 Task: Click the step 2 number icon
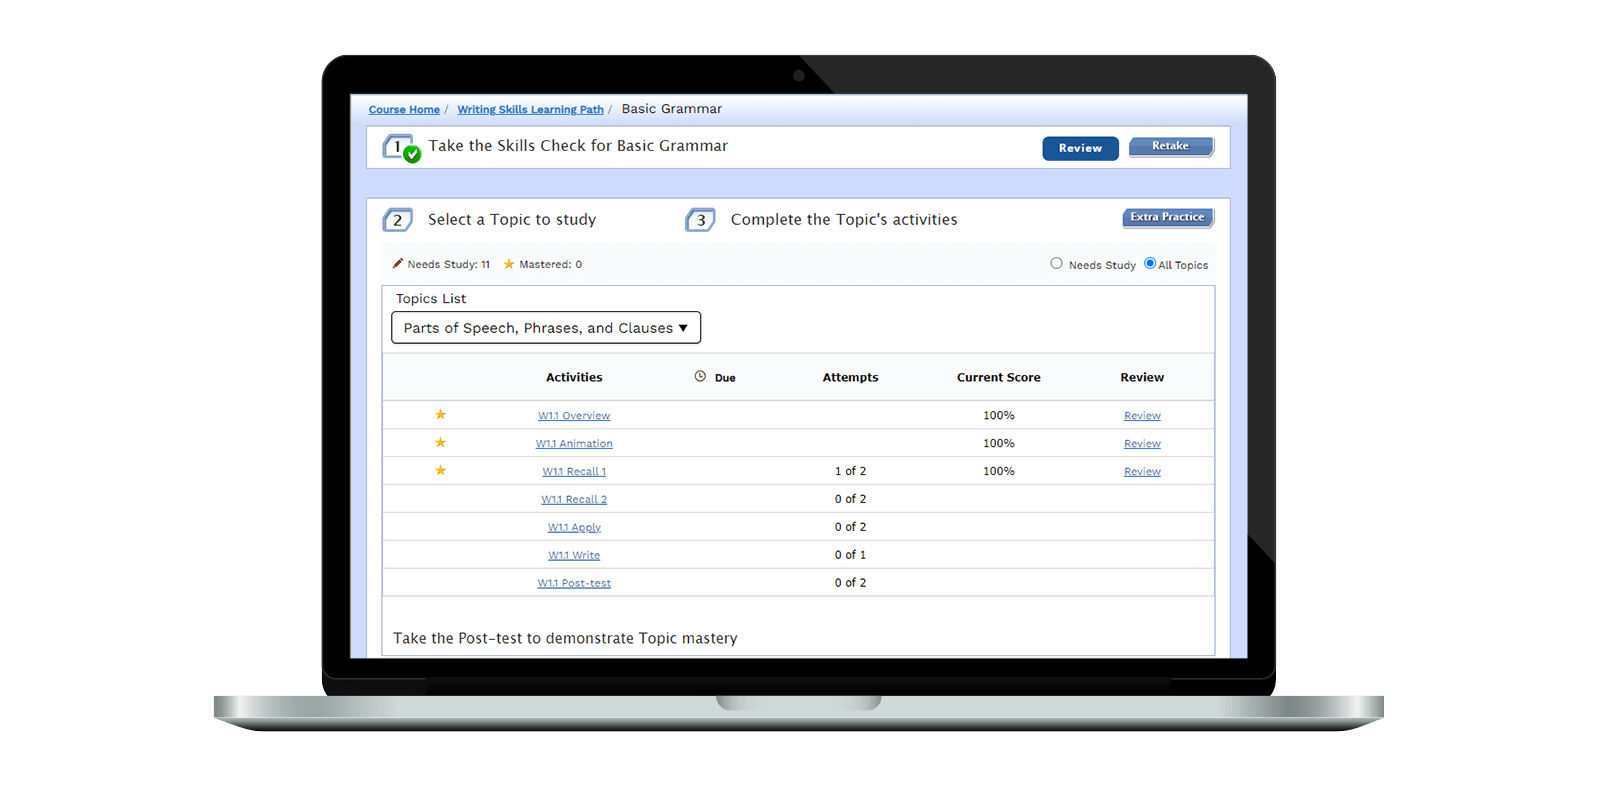[x=397, y=220]
